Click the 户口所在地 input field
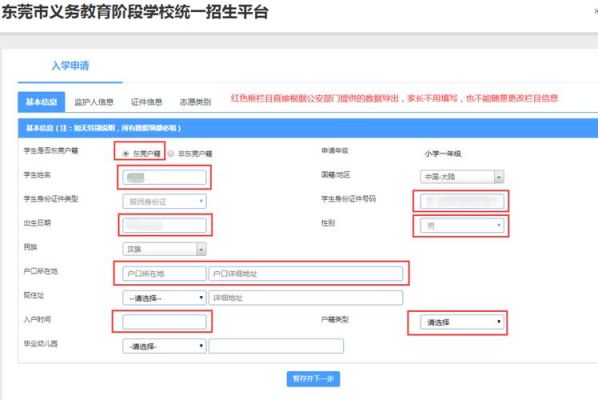The width and height of the screenshot is (598, 400). pyautogui.click(x=164, y=273)
